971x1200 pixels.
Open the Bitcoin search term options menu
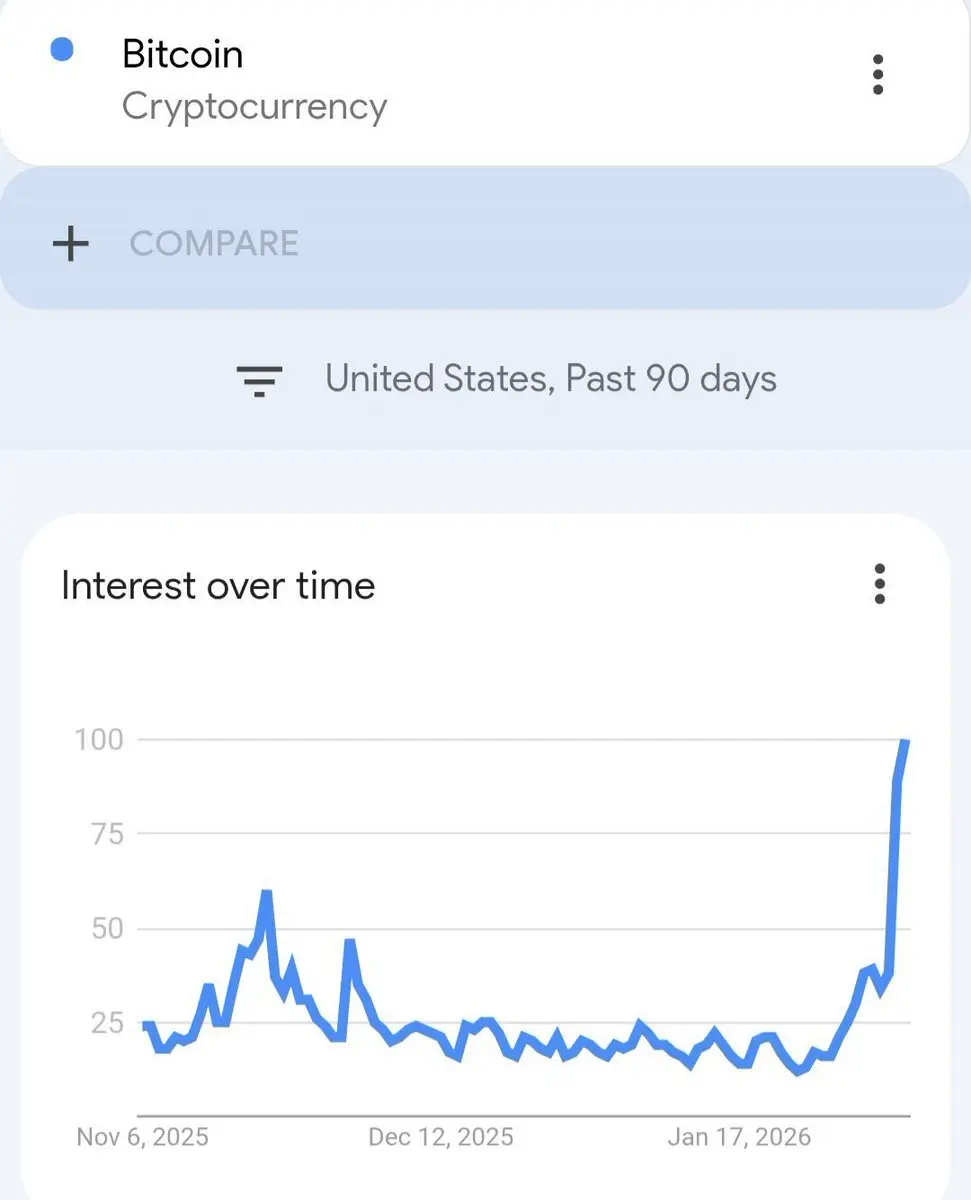[x=877, y=75]
